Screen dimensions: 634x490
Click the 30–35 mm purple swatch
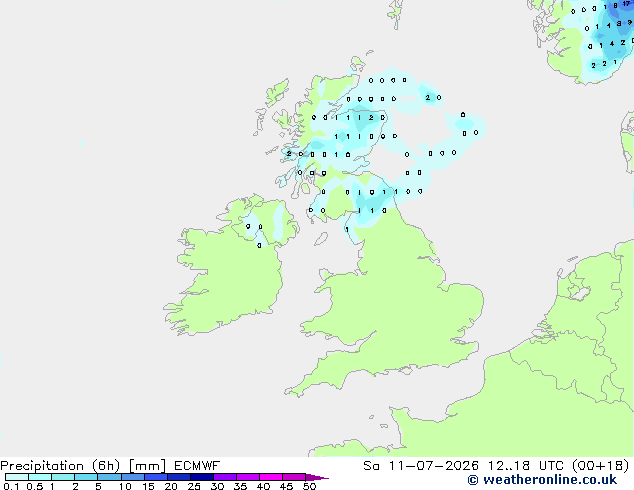[225, 477]
